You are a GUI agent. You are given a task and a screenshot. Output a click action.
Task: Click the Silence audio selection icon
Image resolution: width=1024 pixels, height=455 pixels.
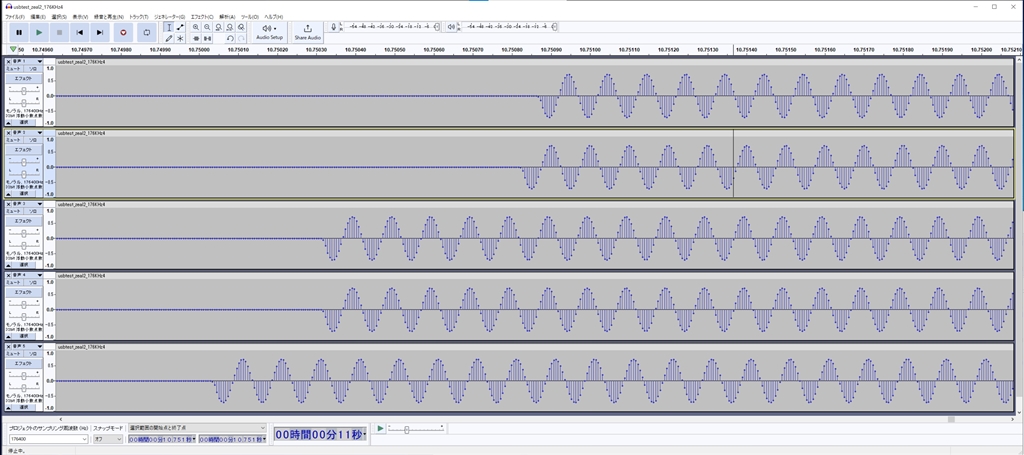tap(207, 38)
